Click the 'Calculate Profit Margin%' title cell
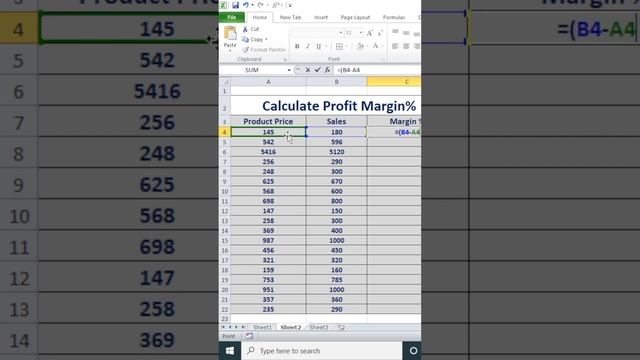Image resolution: width=640 pixels, height=360 pixels. pos(326,106)
